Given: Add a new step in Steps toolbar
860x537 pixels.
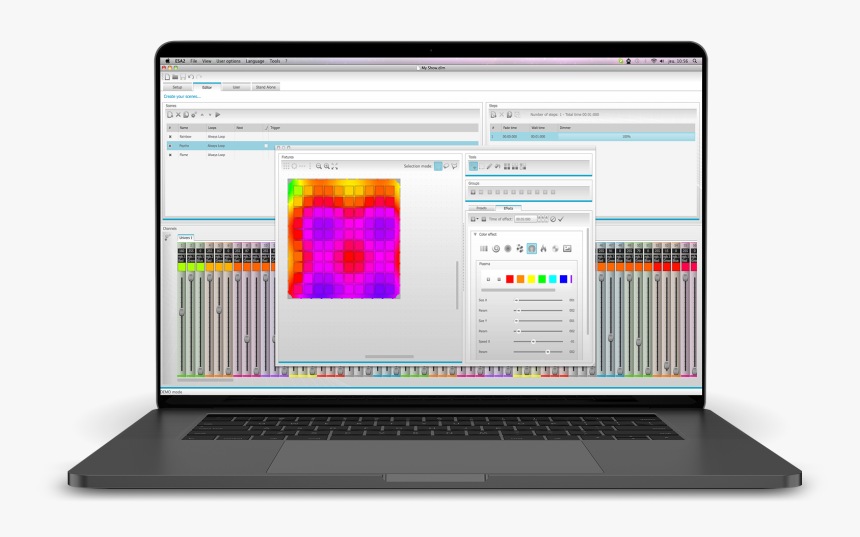Looking at the screenshot, I should click(x=493, y=115).
